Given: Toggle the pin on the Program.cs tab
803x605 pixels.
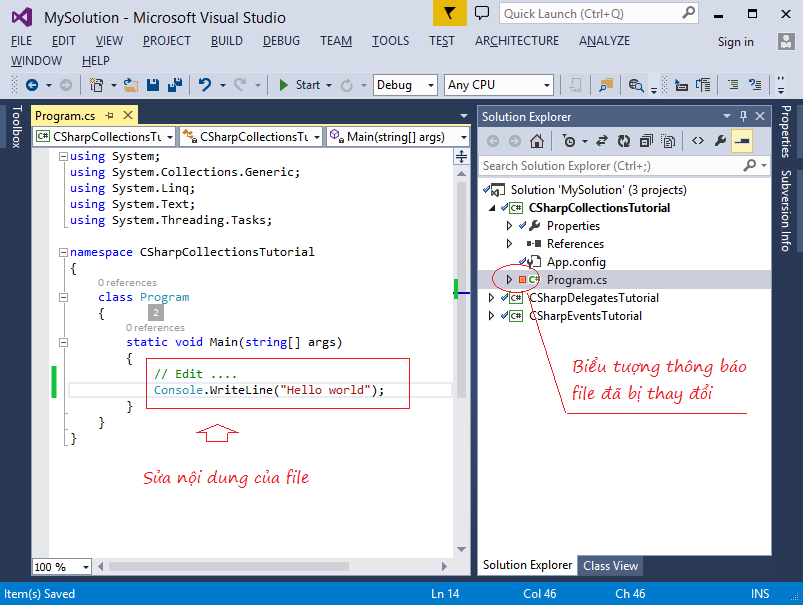Looking at the screenshot, I should pyautogui.click(x=110, y=116).
